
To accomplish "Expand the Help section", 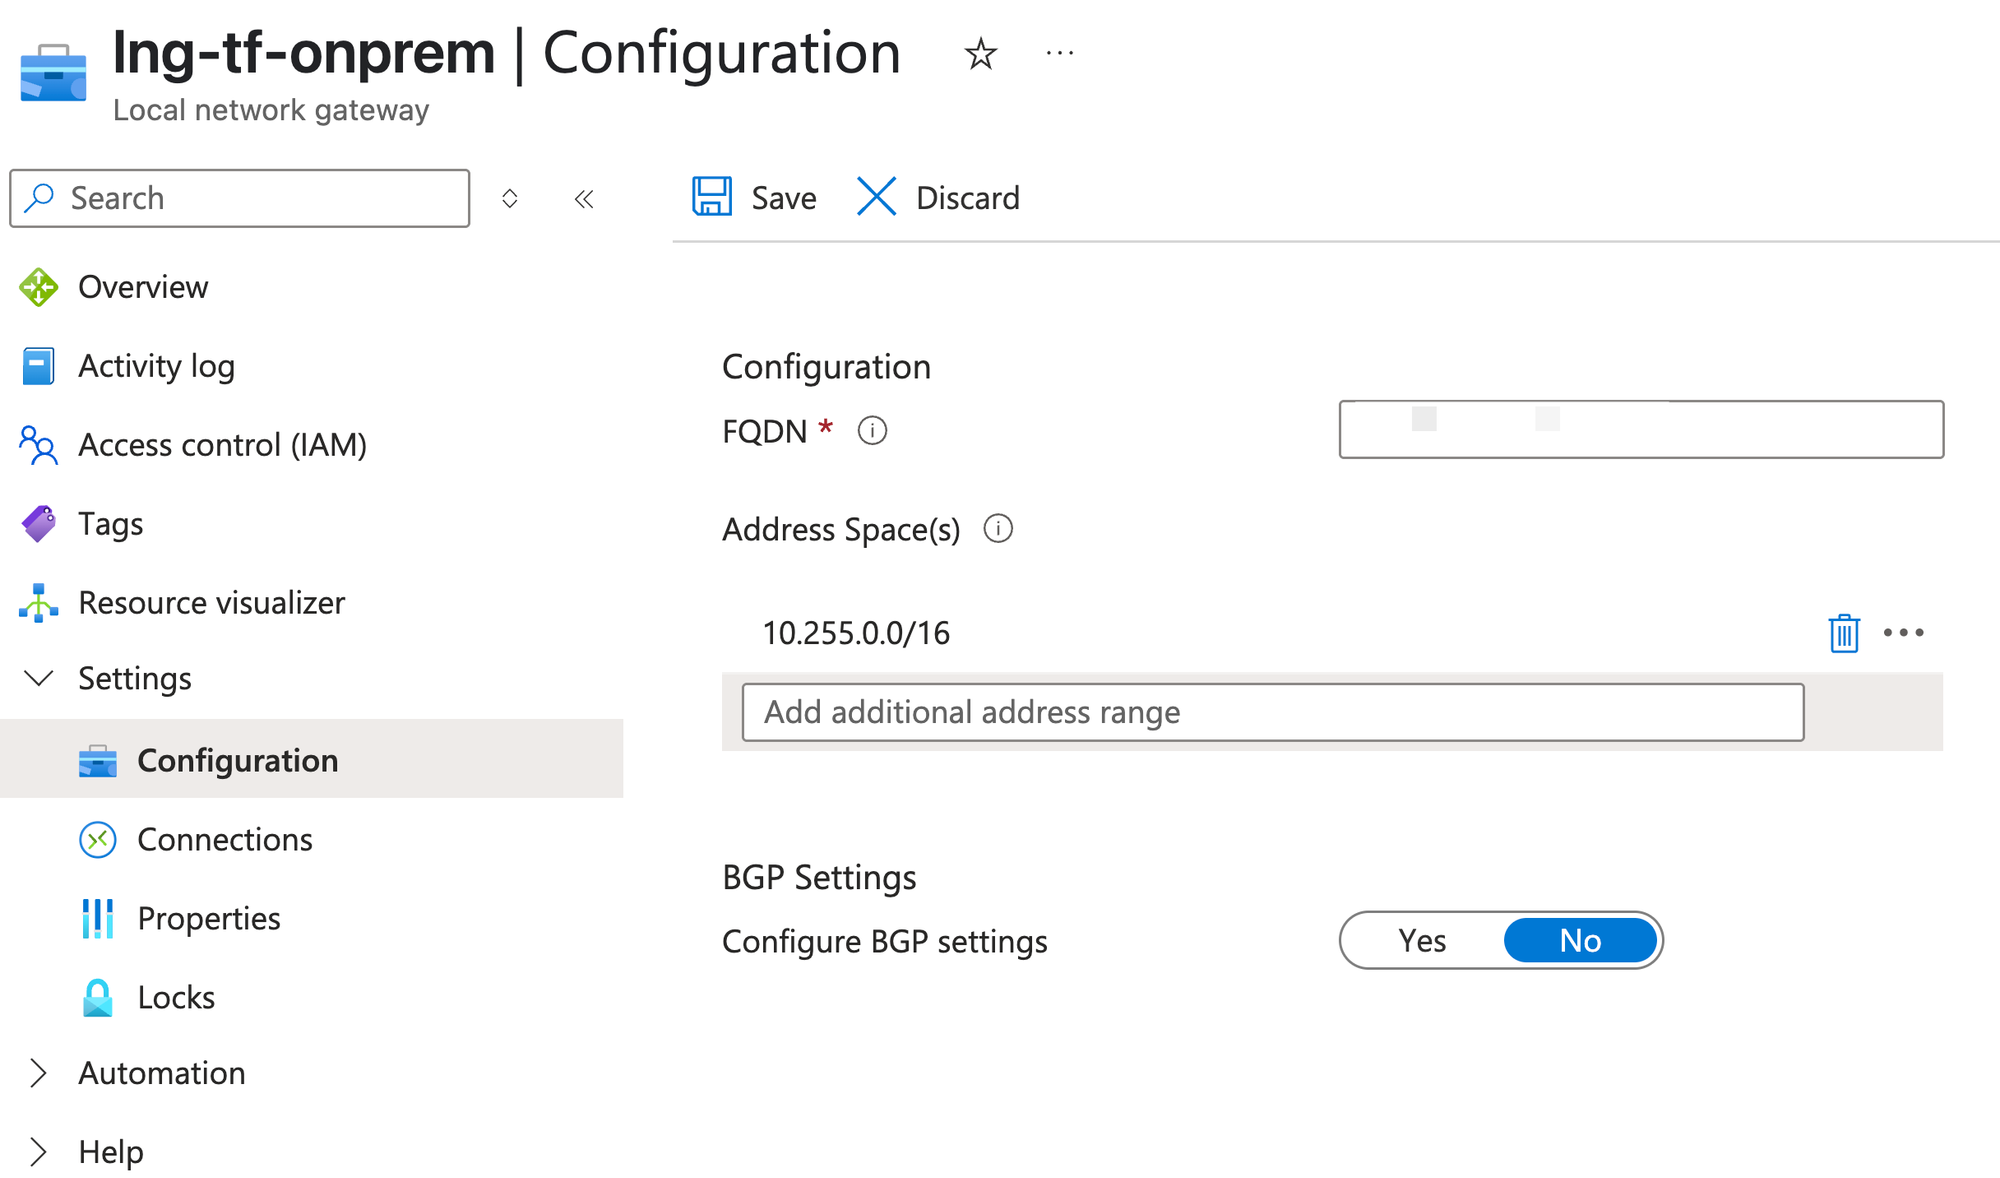I will [x=39, y=1152].
